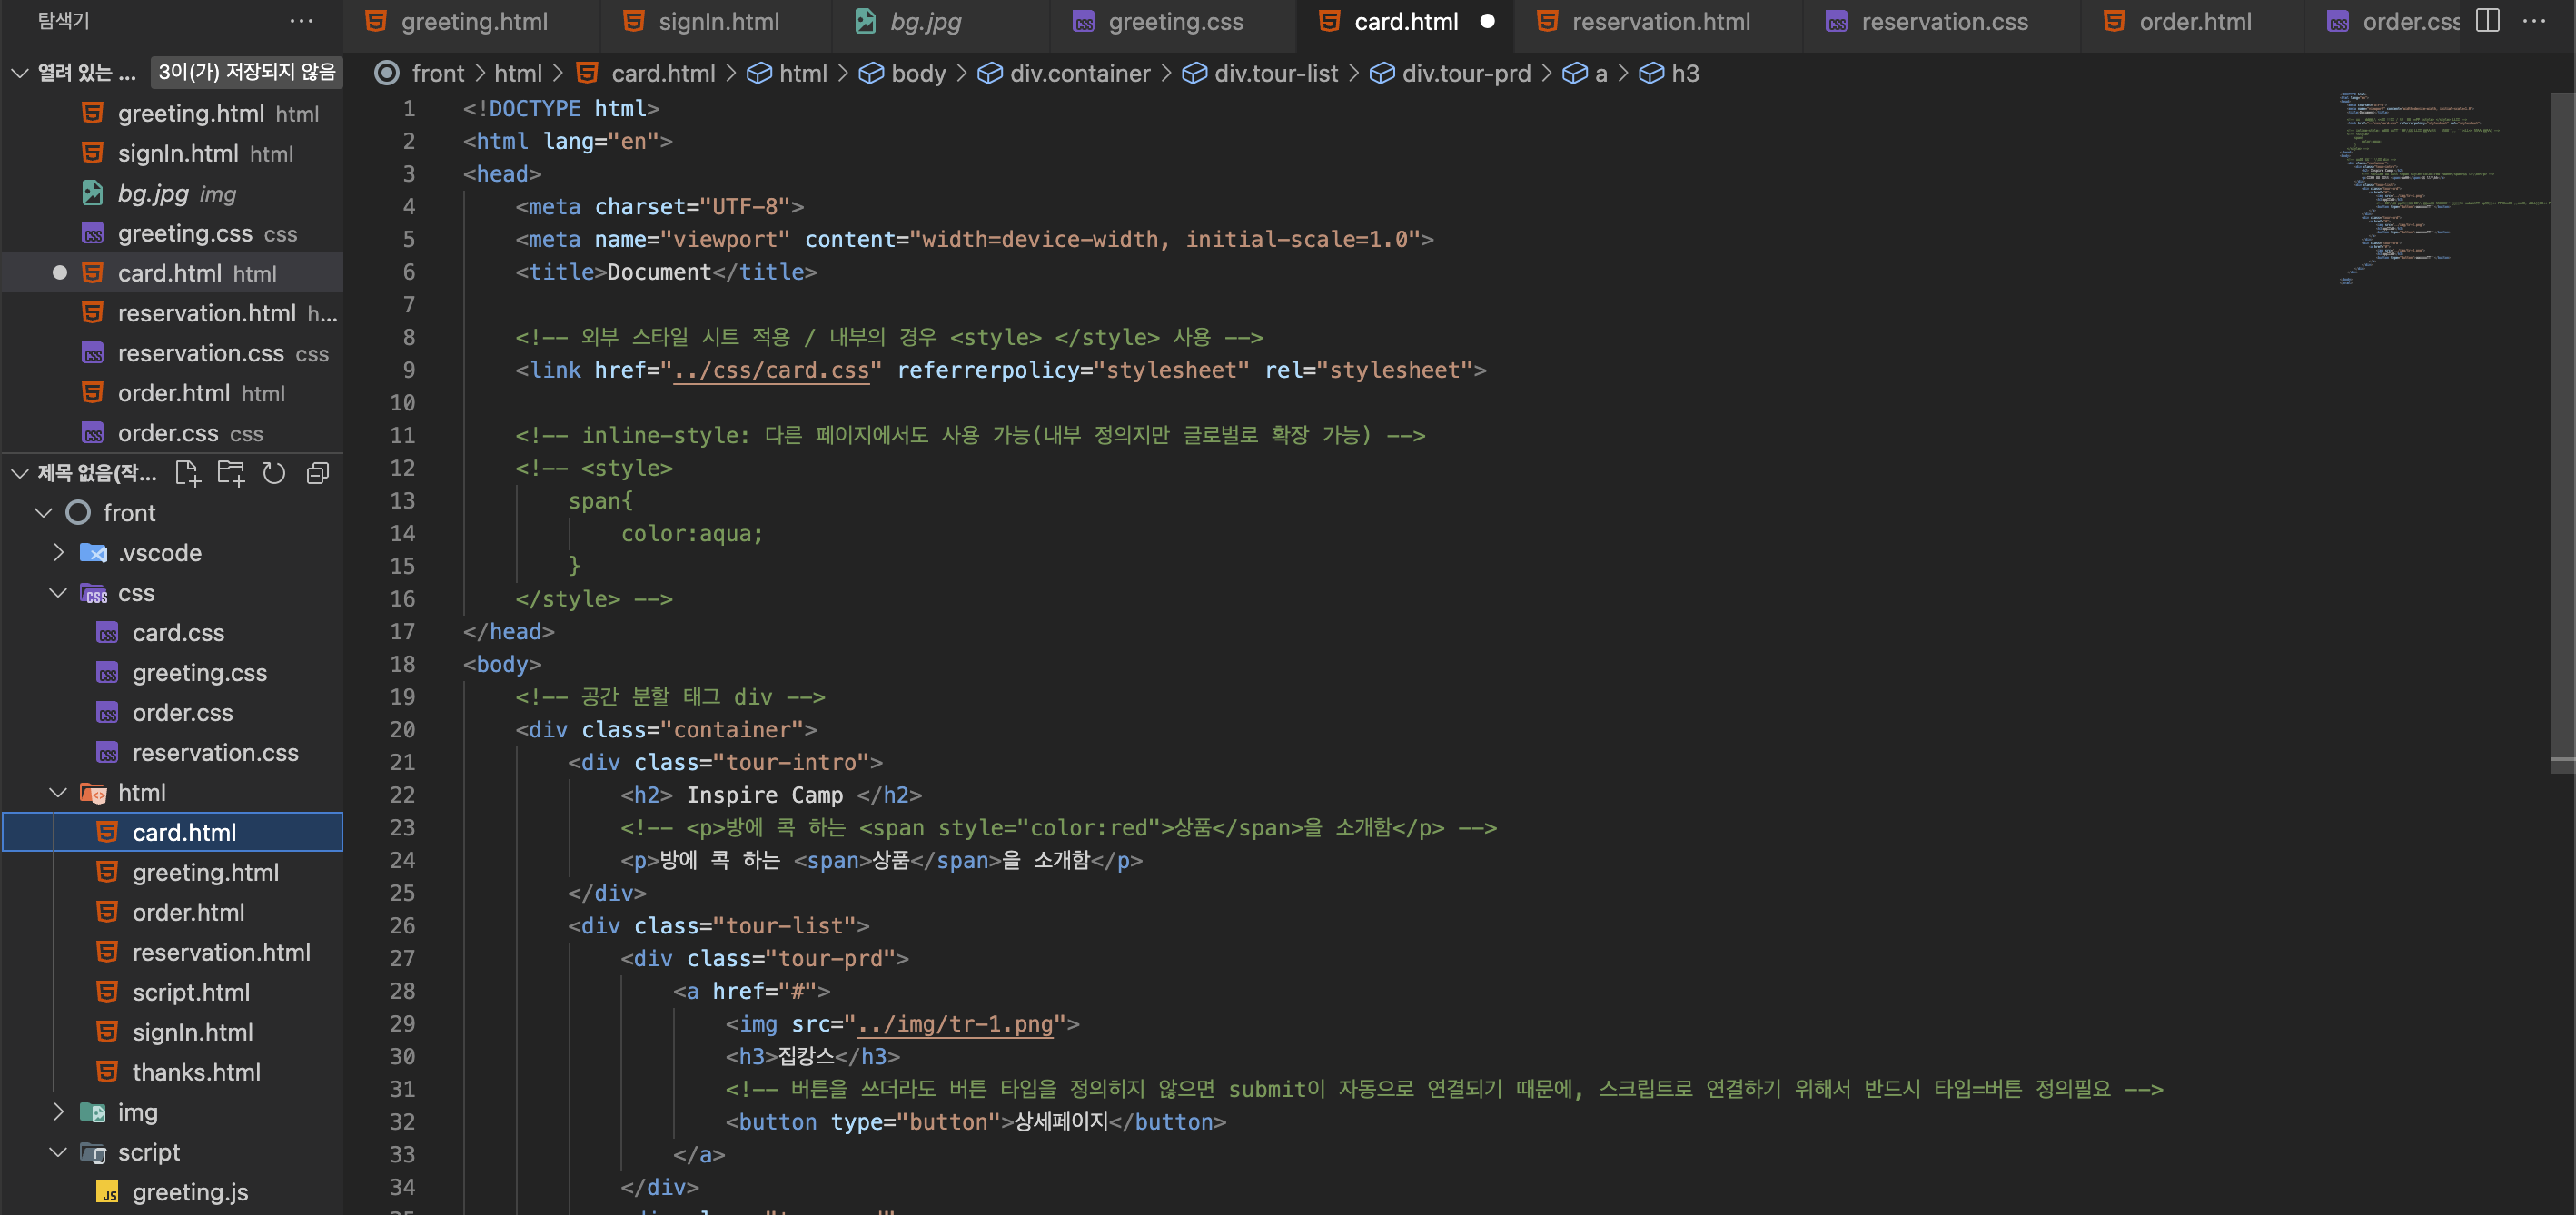Open editor More Actions ellipsis at top right
This screenshot has height=1215, width=2576.
coord(2534,21)
